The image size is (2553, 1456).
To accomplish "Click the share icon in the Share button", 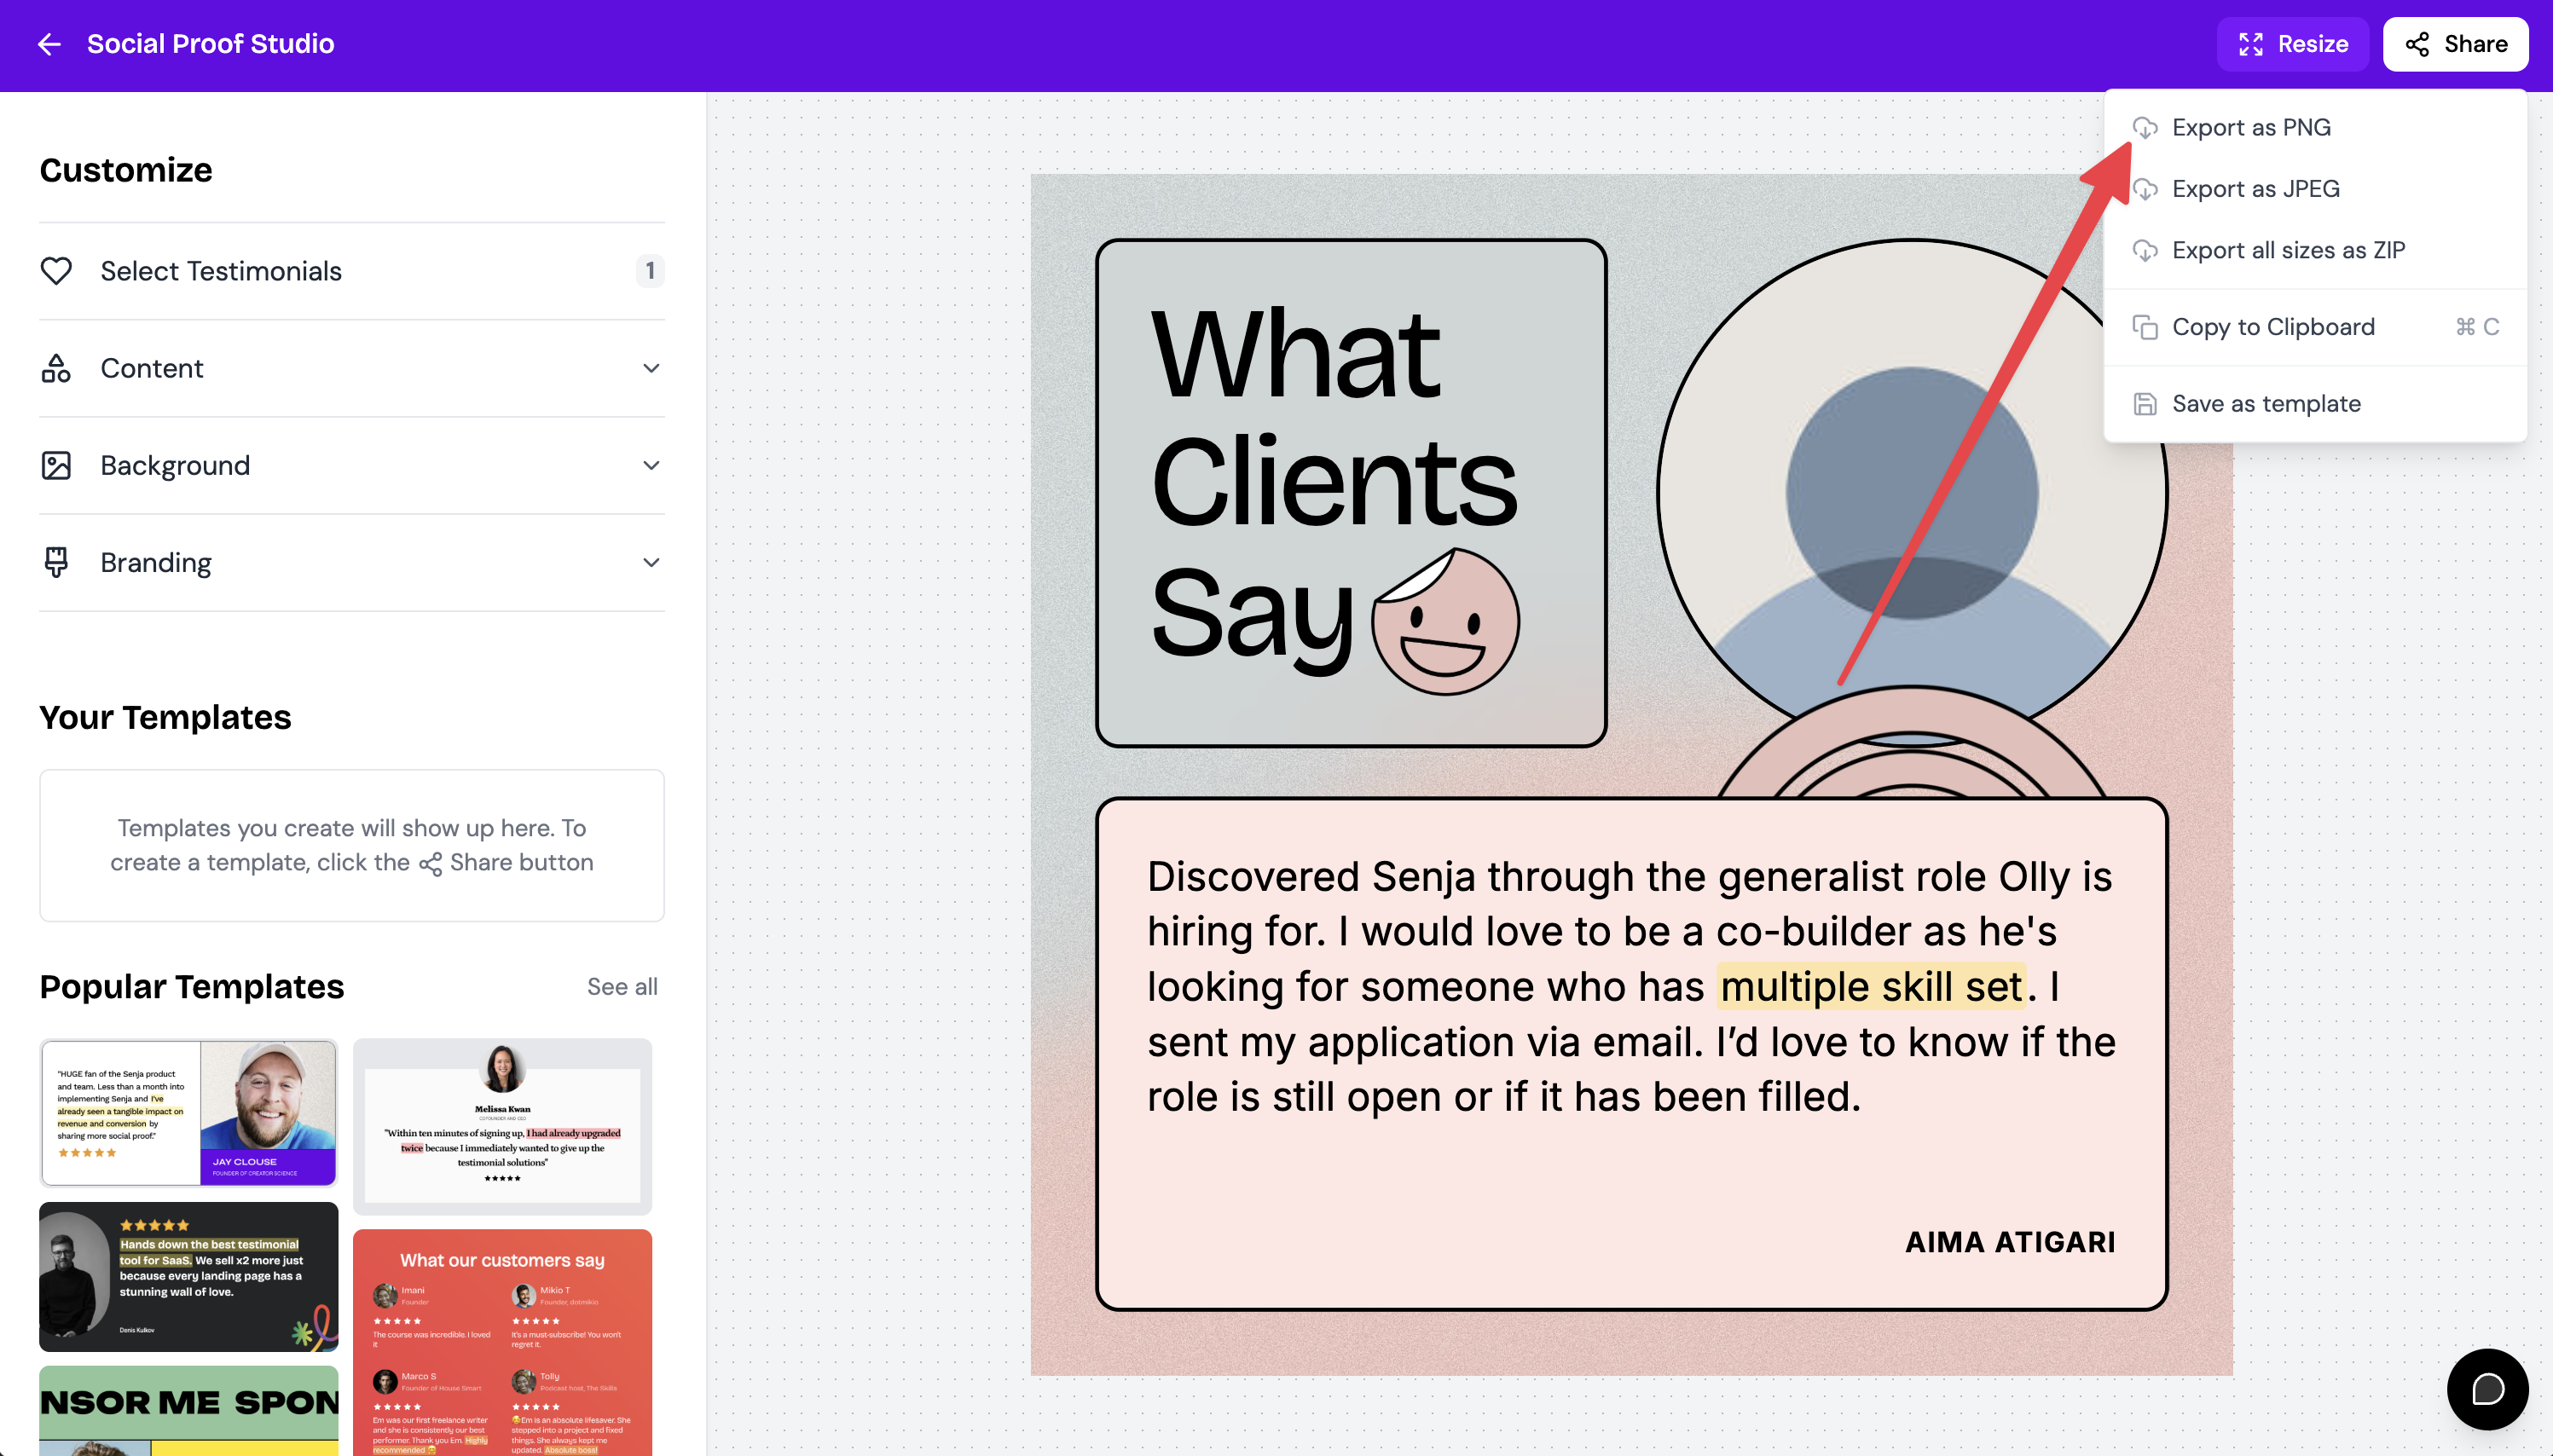I will pos(2417,44).
